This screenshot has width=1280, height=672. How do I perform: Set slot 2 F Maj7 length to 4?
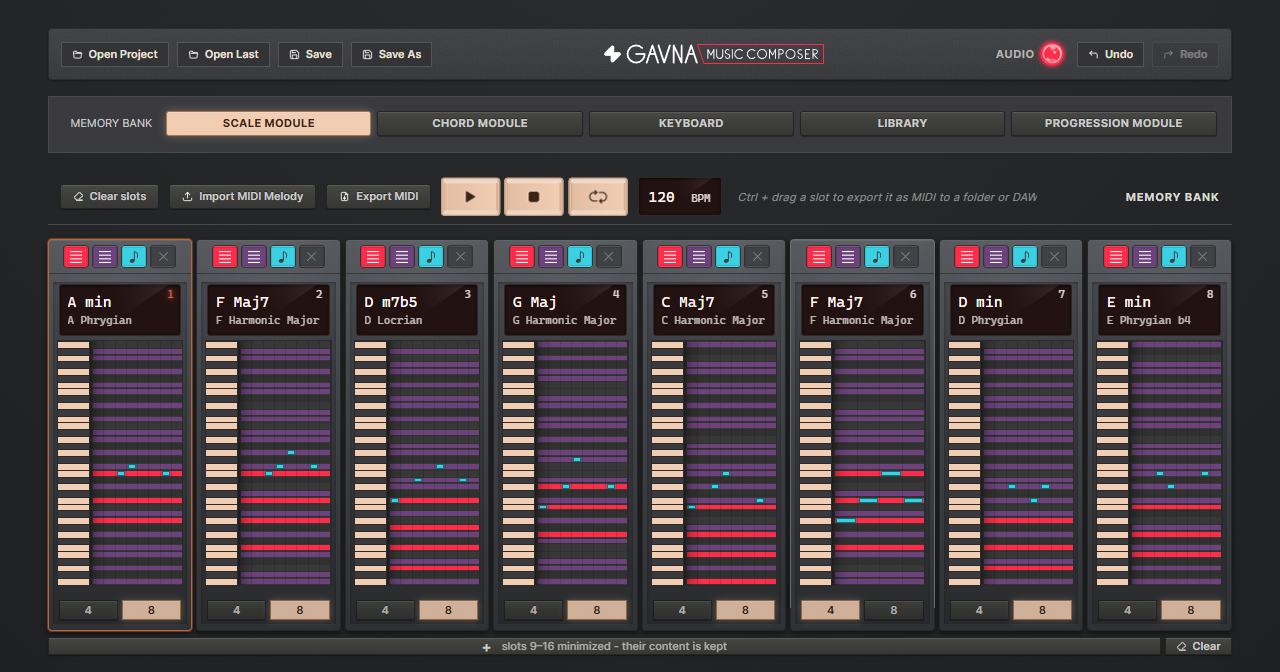coord(237,610)
